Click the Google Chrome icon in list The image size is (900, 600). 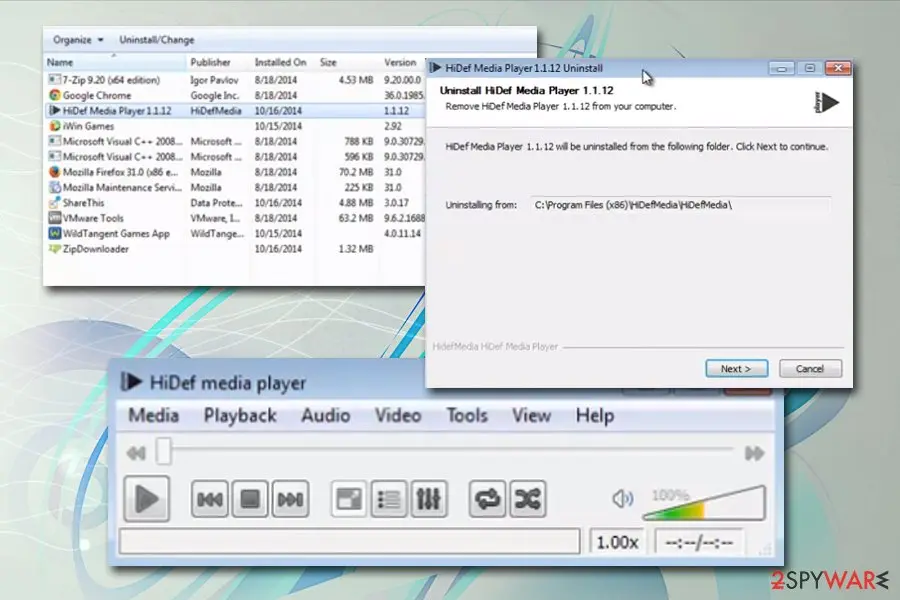[55, 95]
